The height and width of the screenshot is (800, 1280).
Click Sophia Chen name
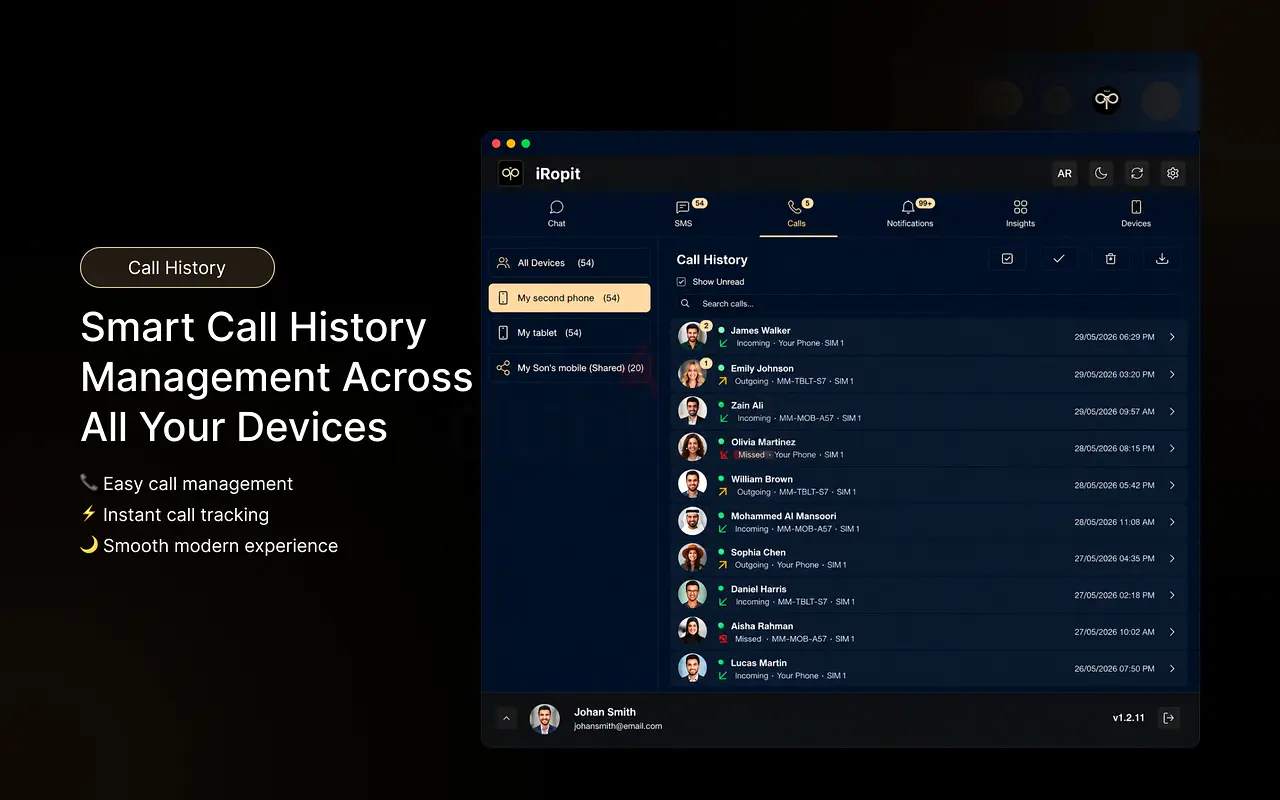point(758,552)
